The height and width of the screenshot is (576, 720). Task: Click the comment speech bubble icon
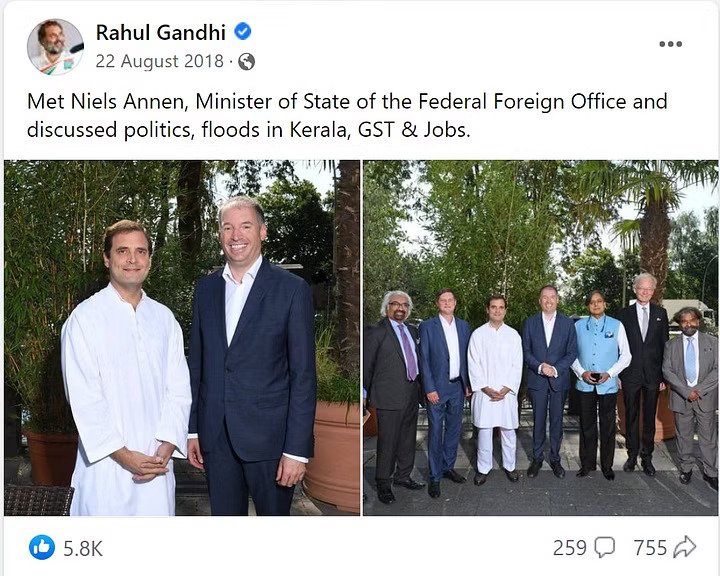(x=605, y=548)
